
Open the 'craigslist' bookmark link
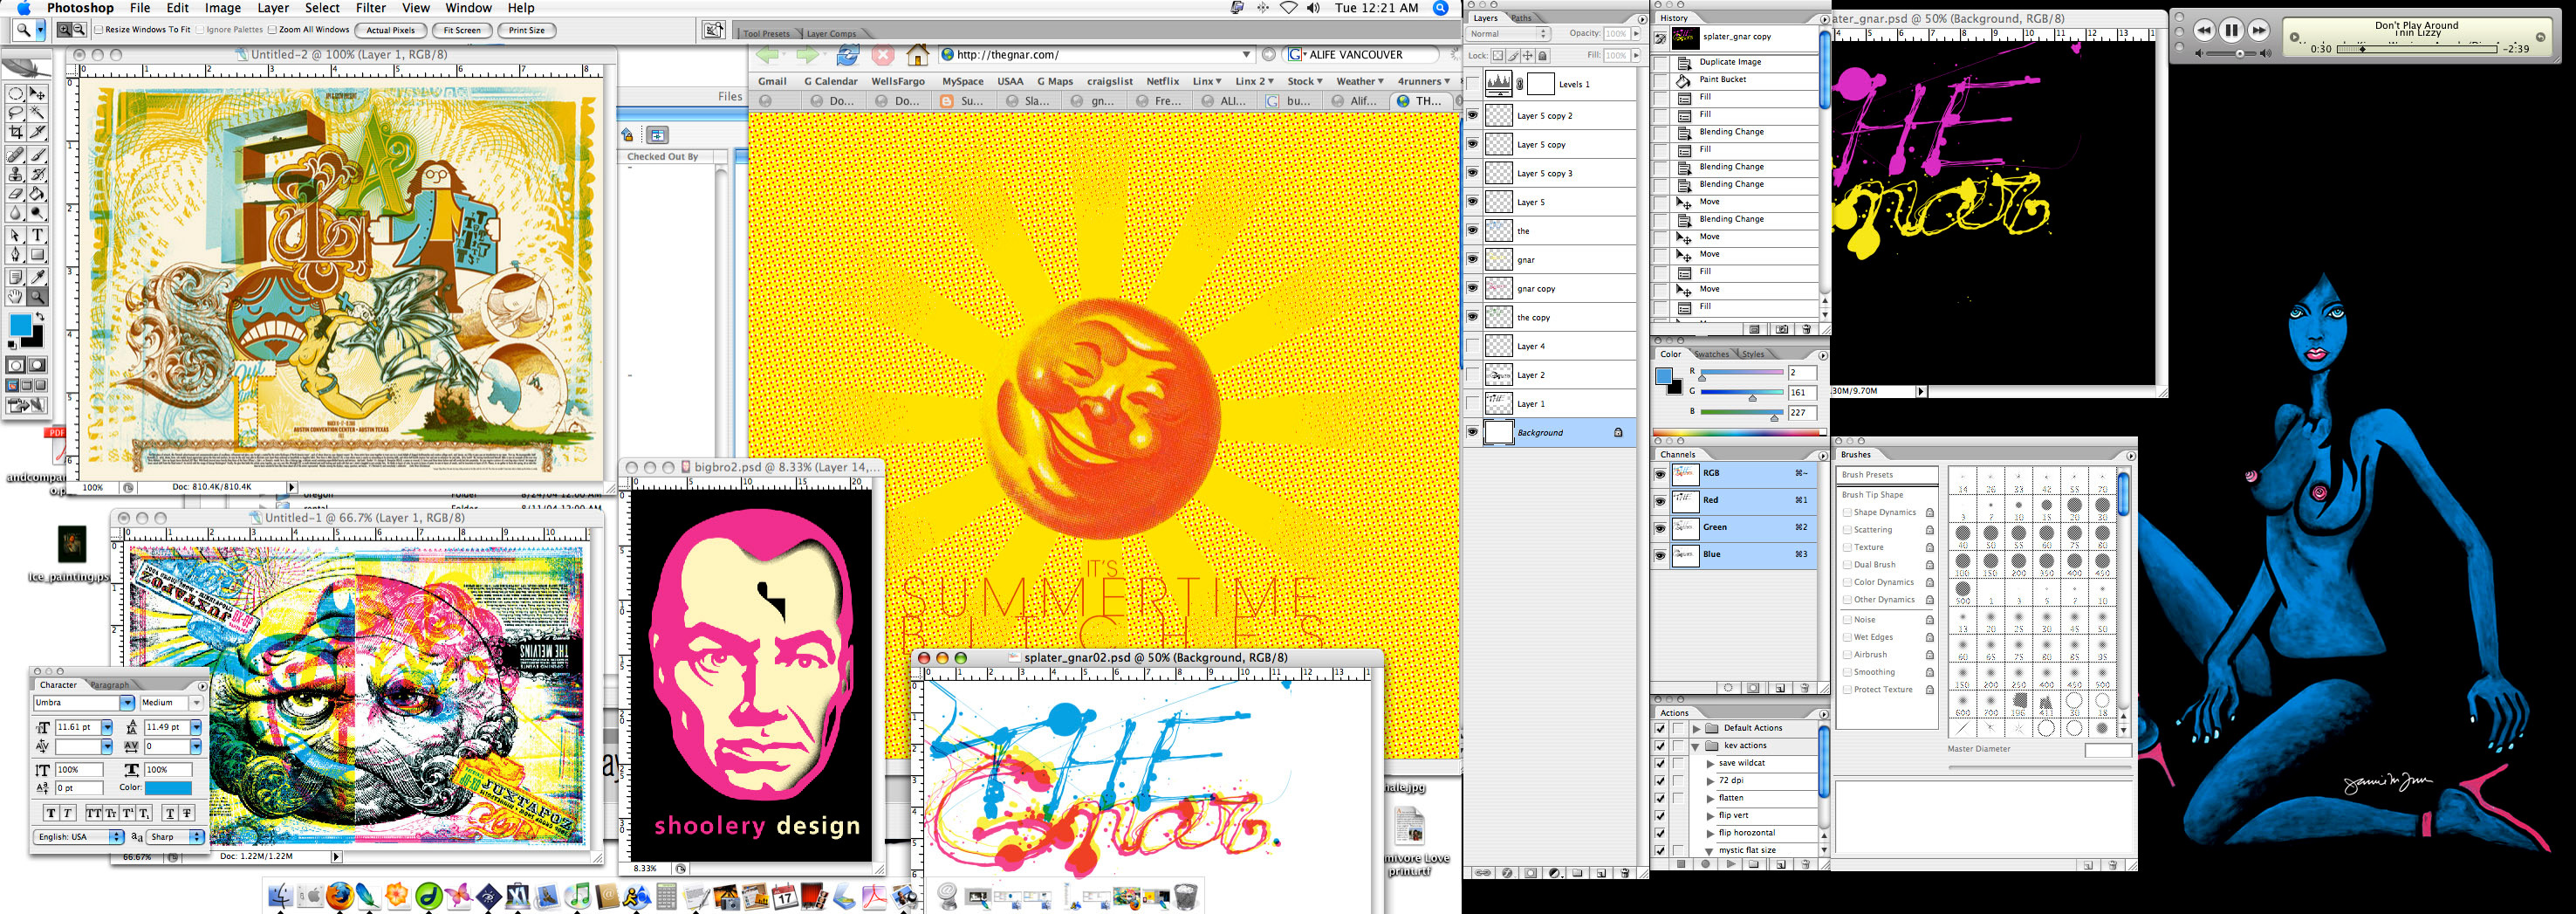[x=1110, y=81]
